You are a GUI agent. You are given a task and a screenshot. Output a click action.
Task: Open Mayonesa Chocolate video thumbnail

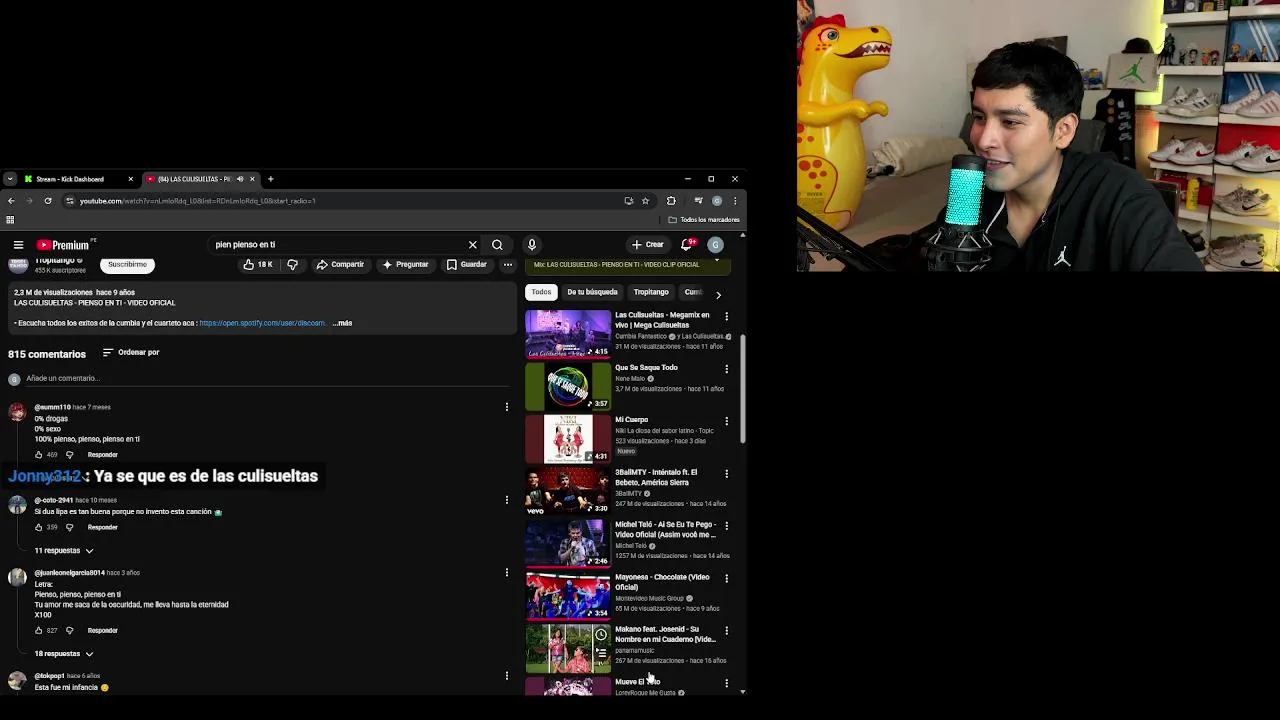pos(568,595)
